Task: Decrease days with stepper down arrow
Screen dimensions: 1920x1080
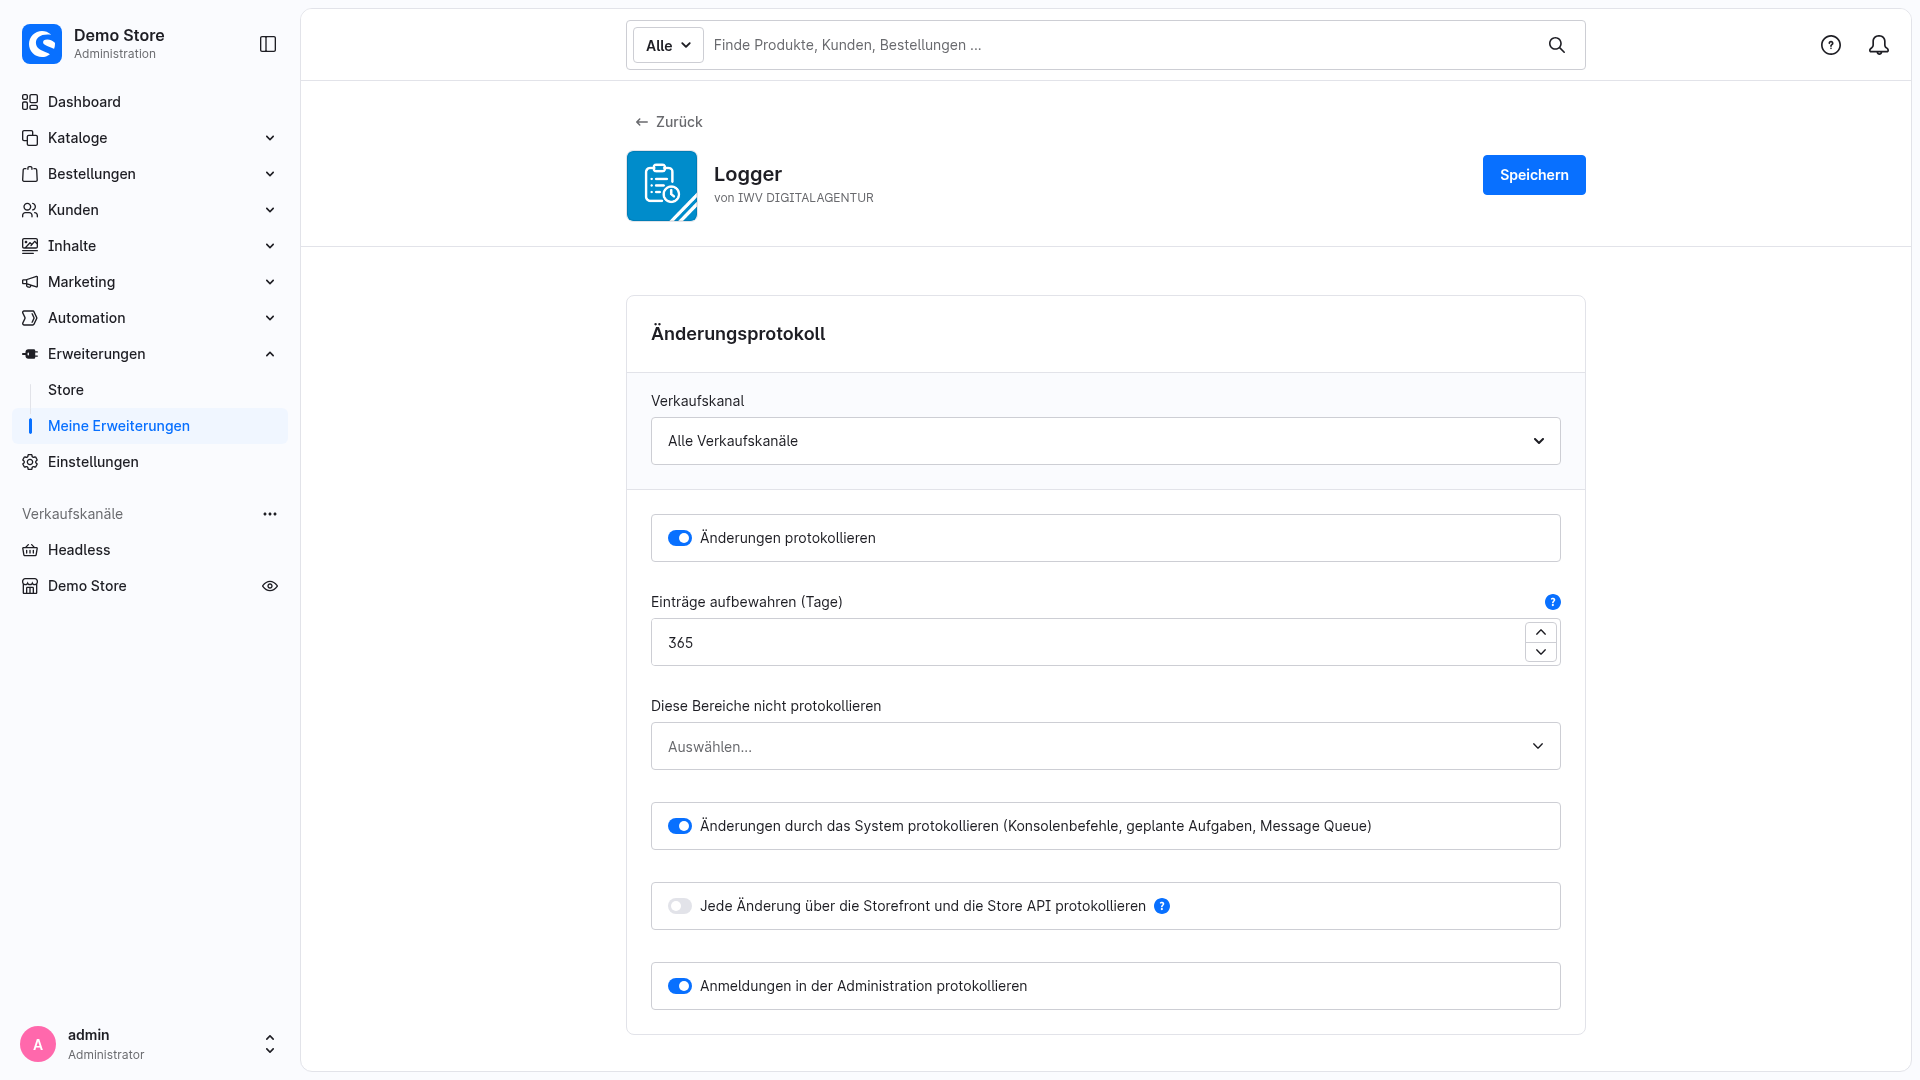Action: [x=1541, y=652]
